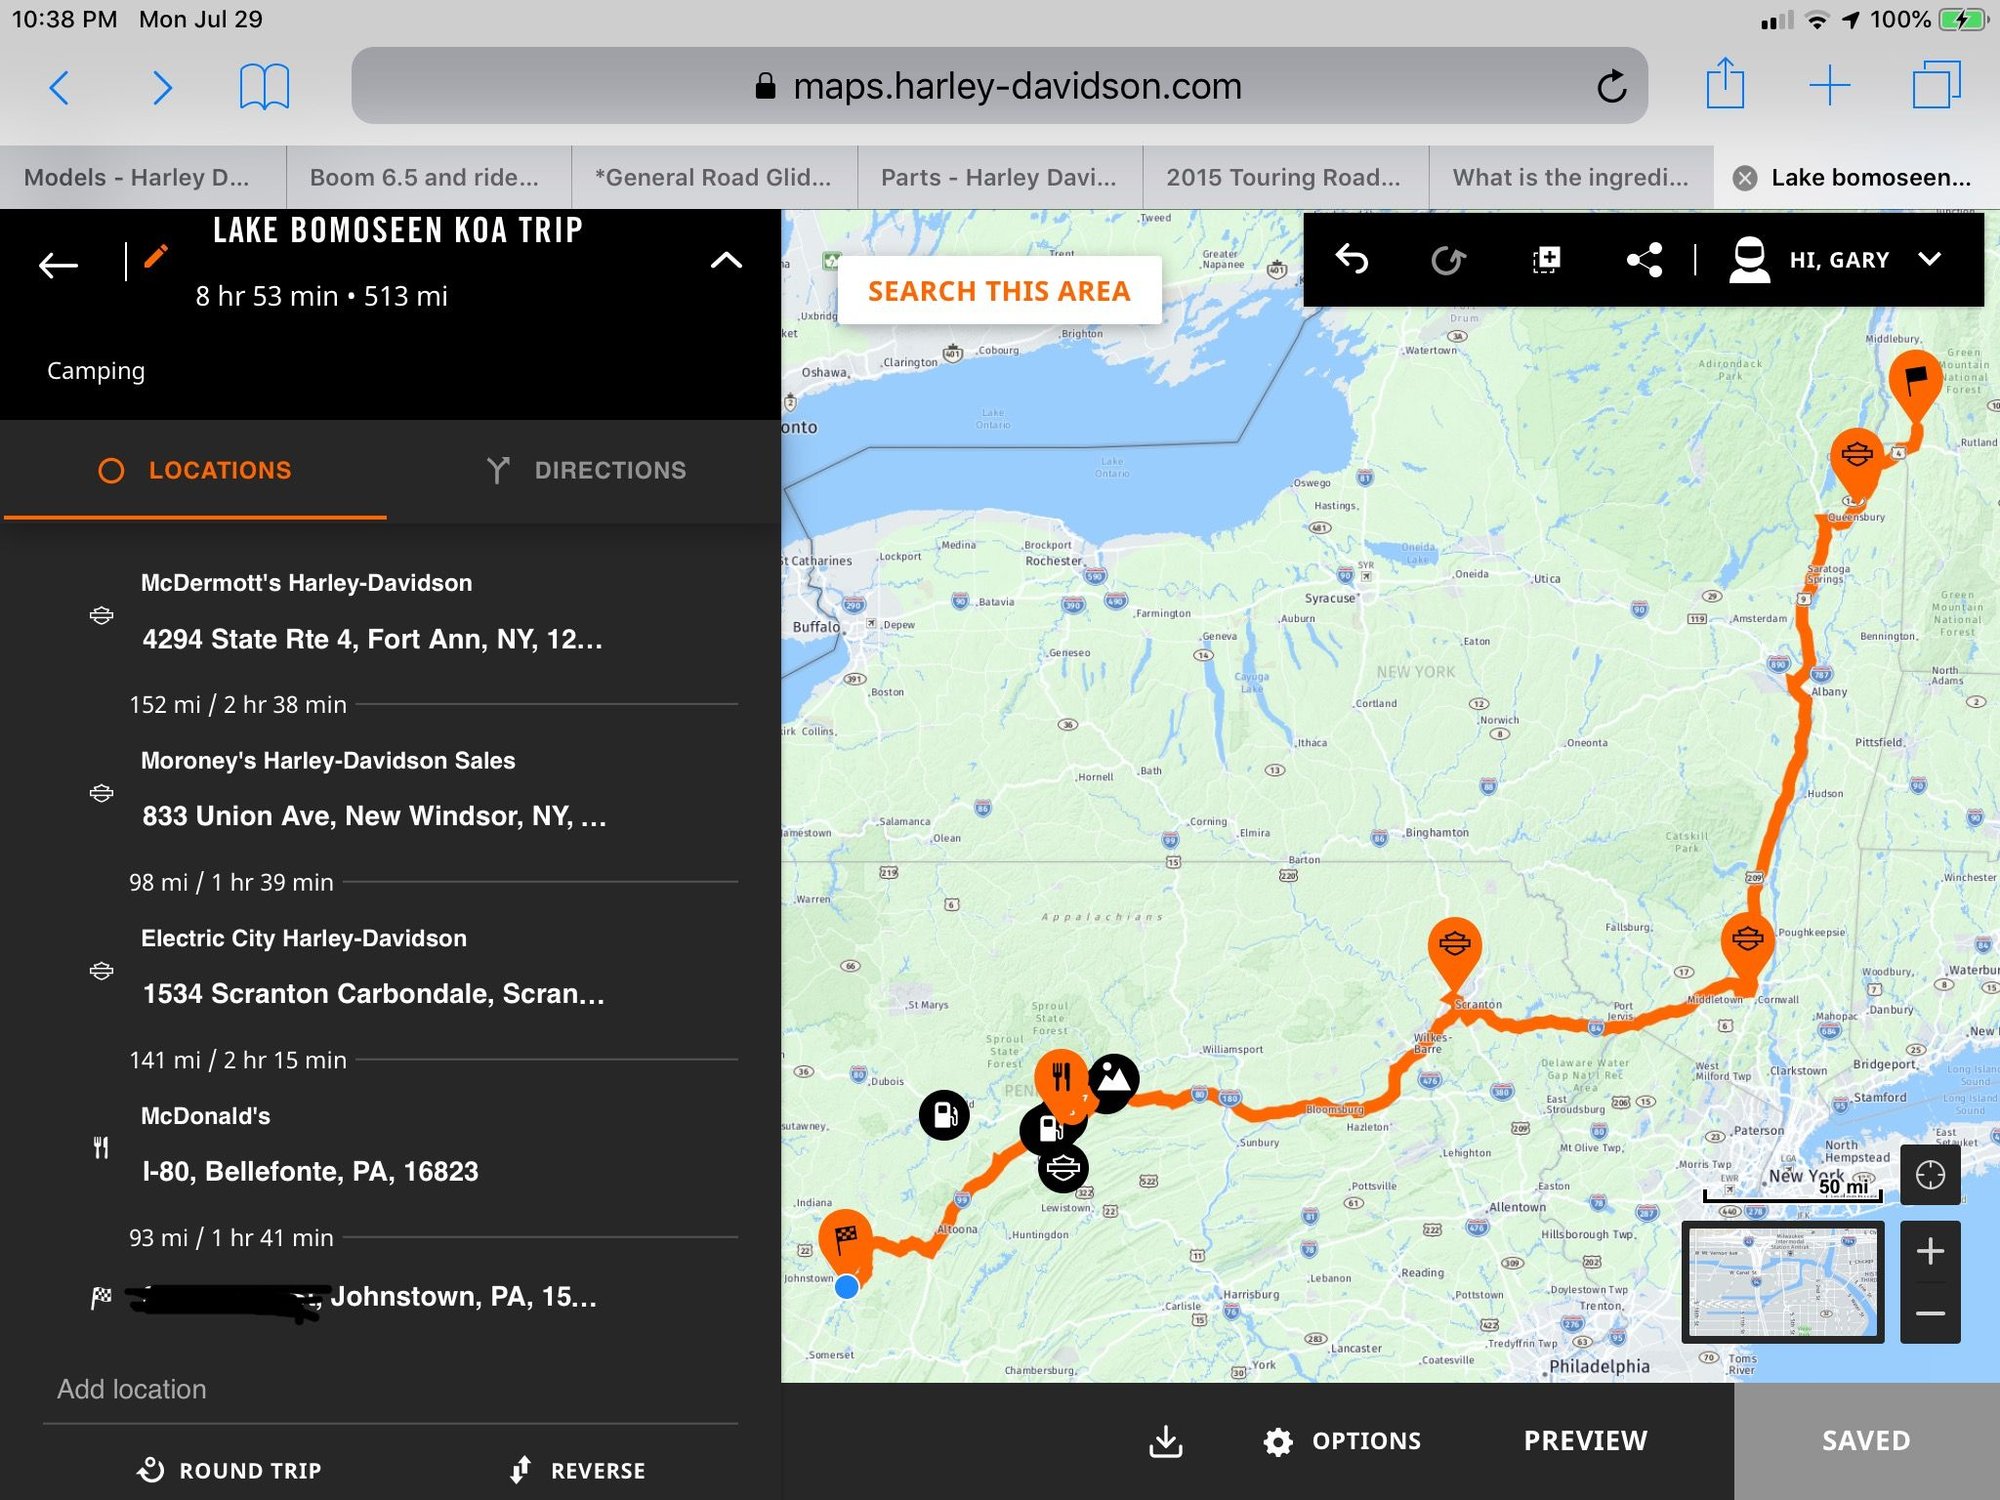Click the Preview button
The height and width of the screenshot is (1500, 2000).
click(x=1585, y=1441)
